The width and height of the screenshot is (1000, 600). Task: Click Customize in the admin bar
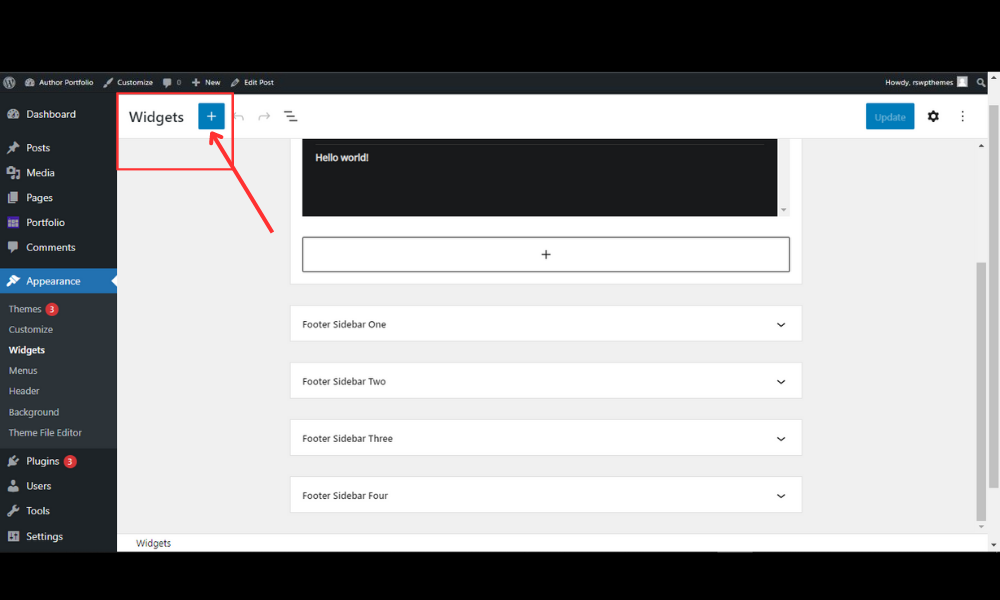pyautogui.click(x=135, y=82)
